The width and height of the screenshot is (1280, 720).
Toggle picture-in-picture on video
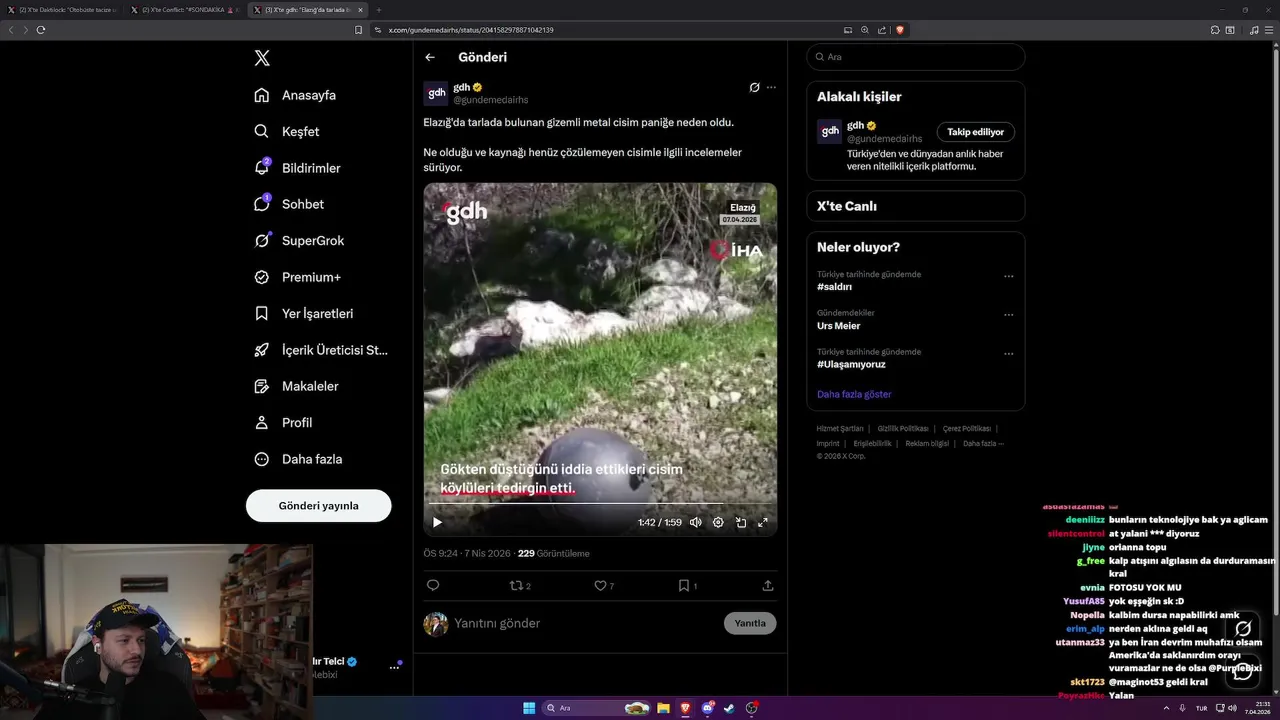741,522
